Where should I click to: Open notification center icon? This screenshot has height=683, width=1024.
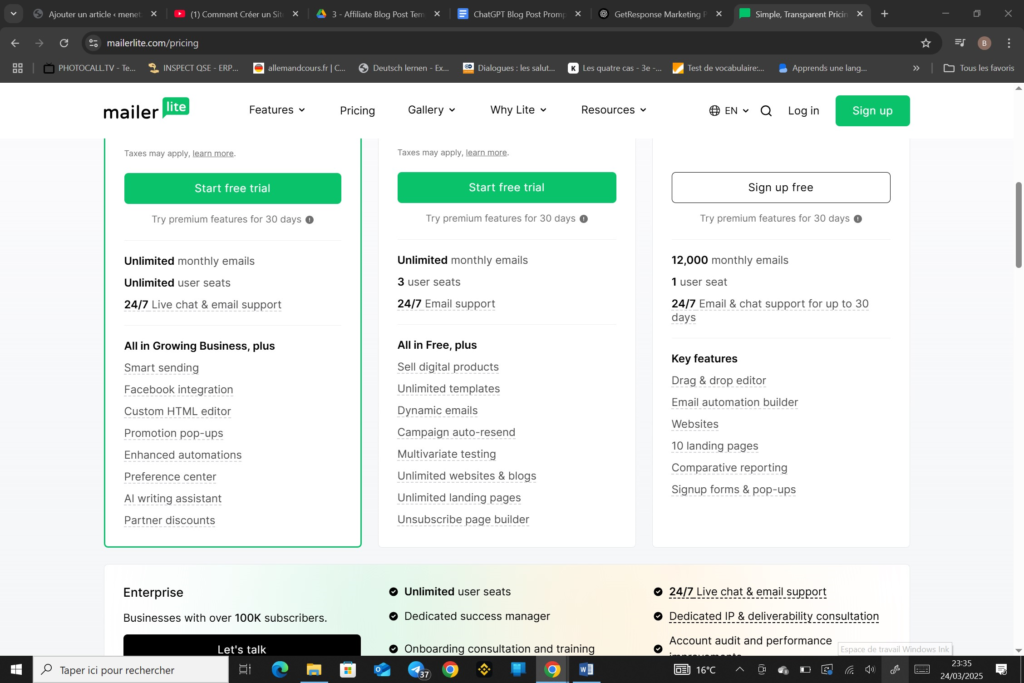(1001, 669)
